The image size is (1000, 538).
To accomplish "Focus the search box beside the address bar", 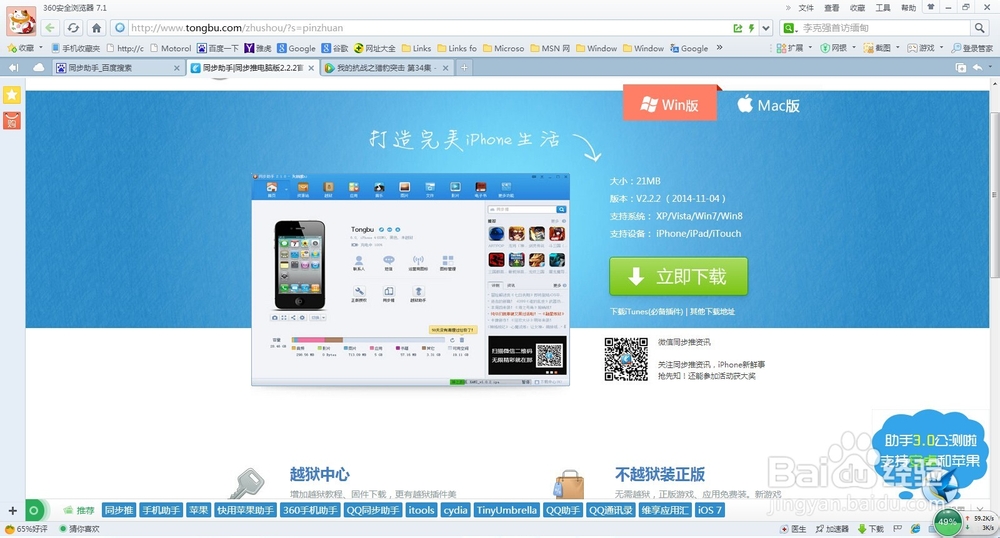I will point(883,28).
